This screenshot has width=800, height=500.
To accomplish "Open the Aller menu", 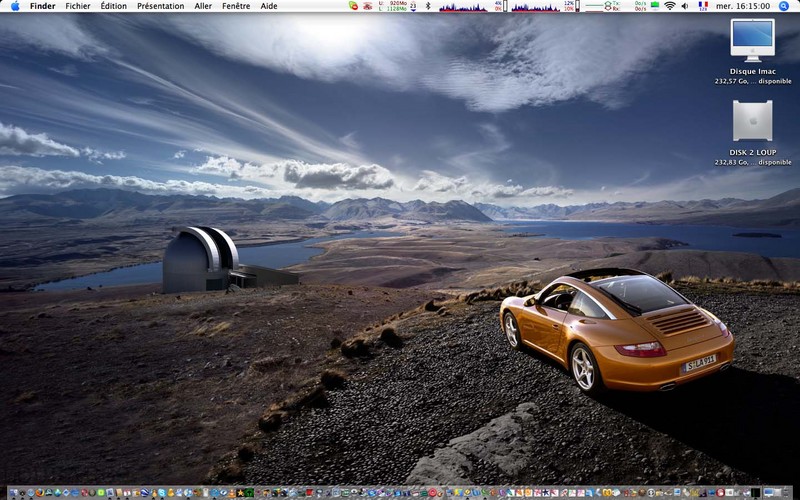I will click(203, 6).
